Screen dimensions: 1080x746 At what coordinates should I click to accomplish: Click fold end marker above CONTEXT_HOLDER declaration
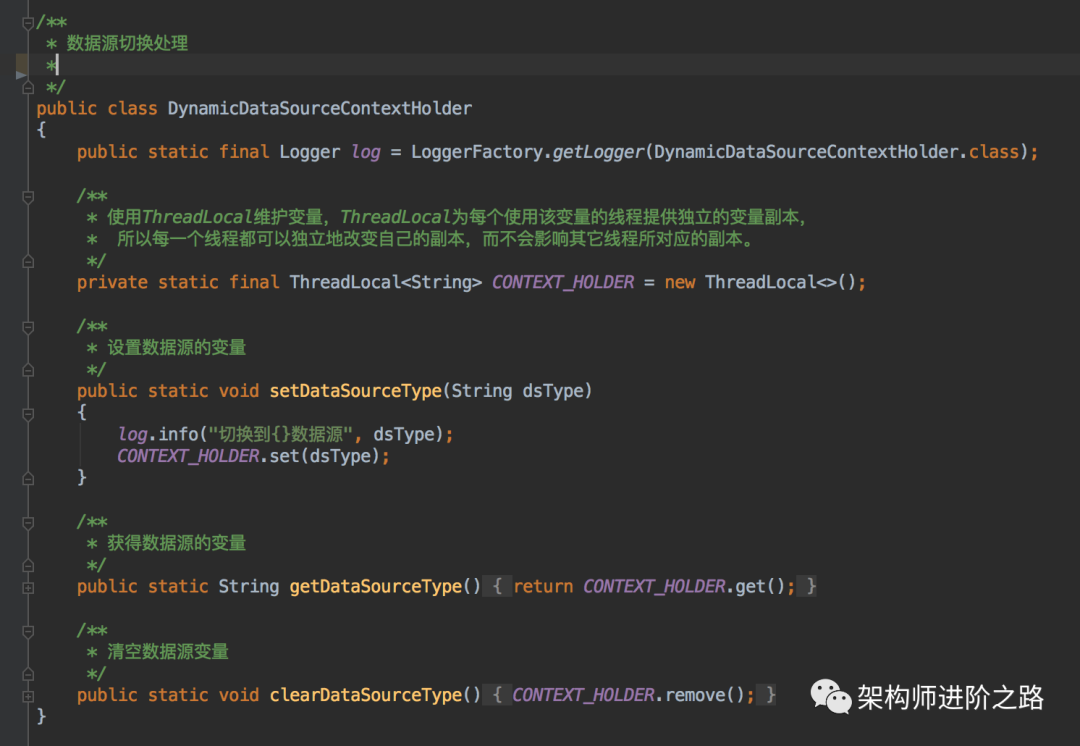pos(28,262)
